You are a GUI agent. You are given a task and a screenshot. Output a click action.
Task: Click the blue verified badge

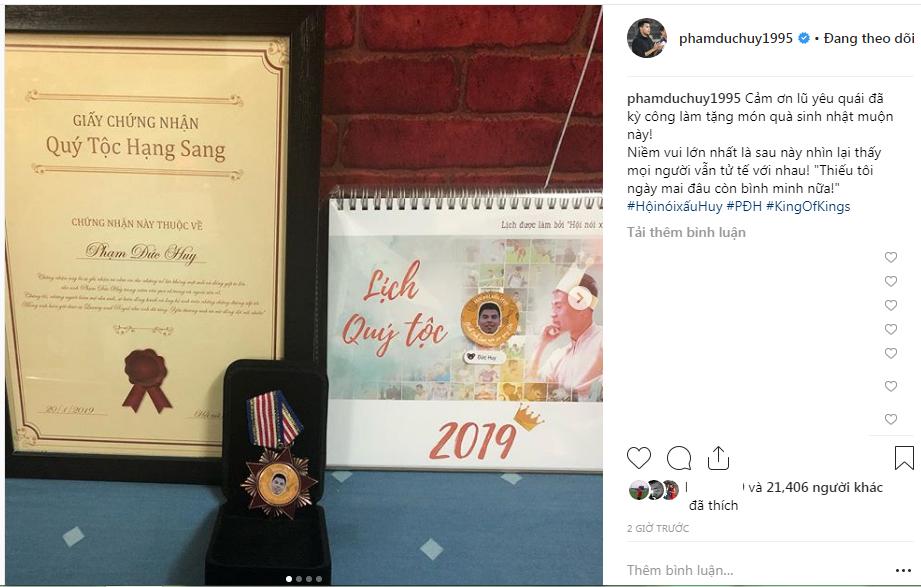tap(803, 38)
